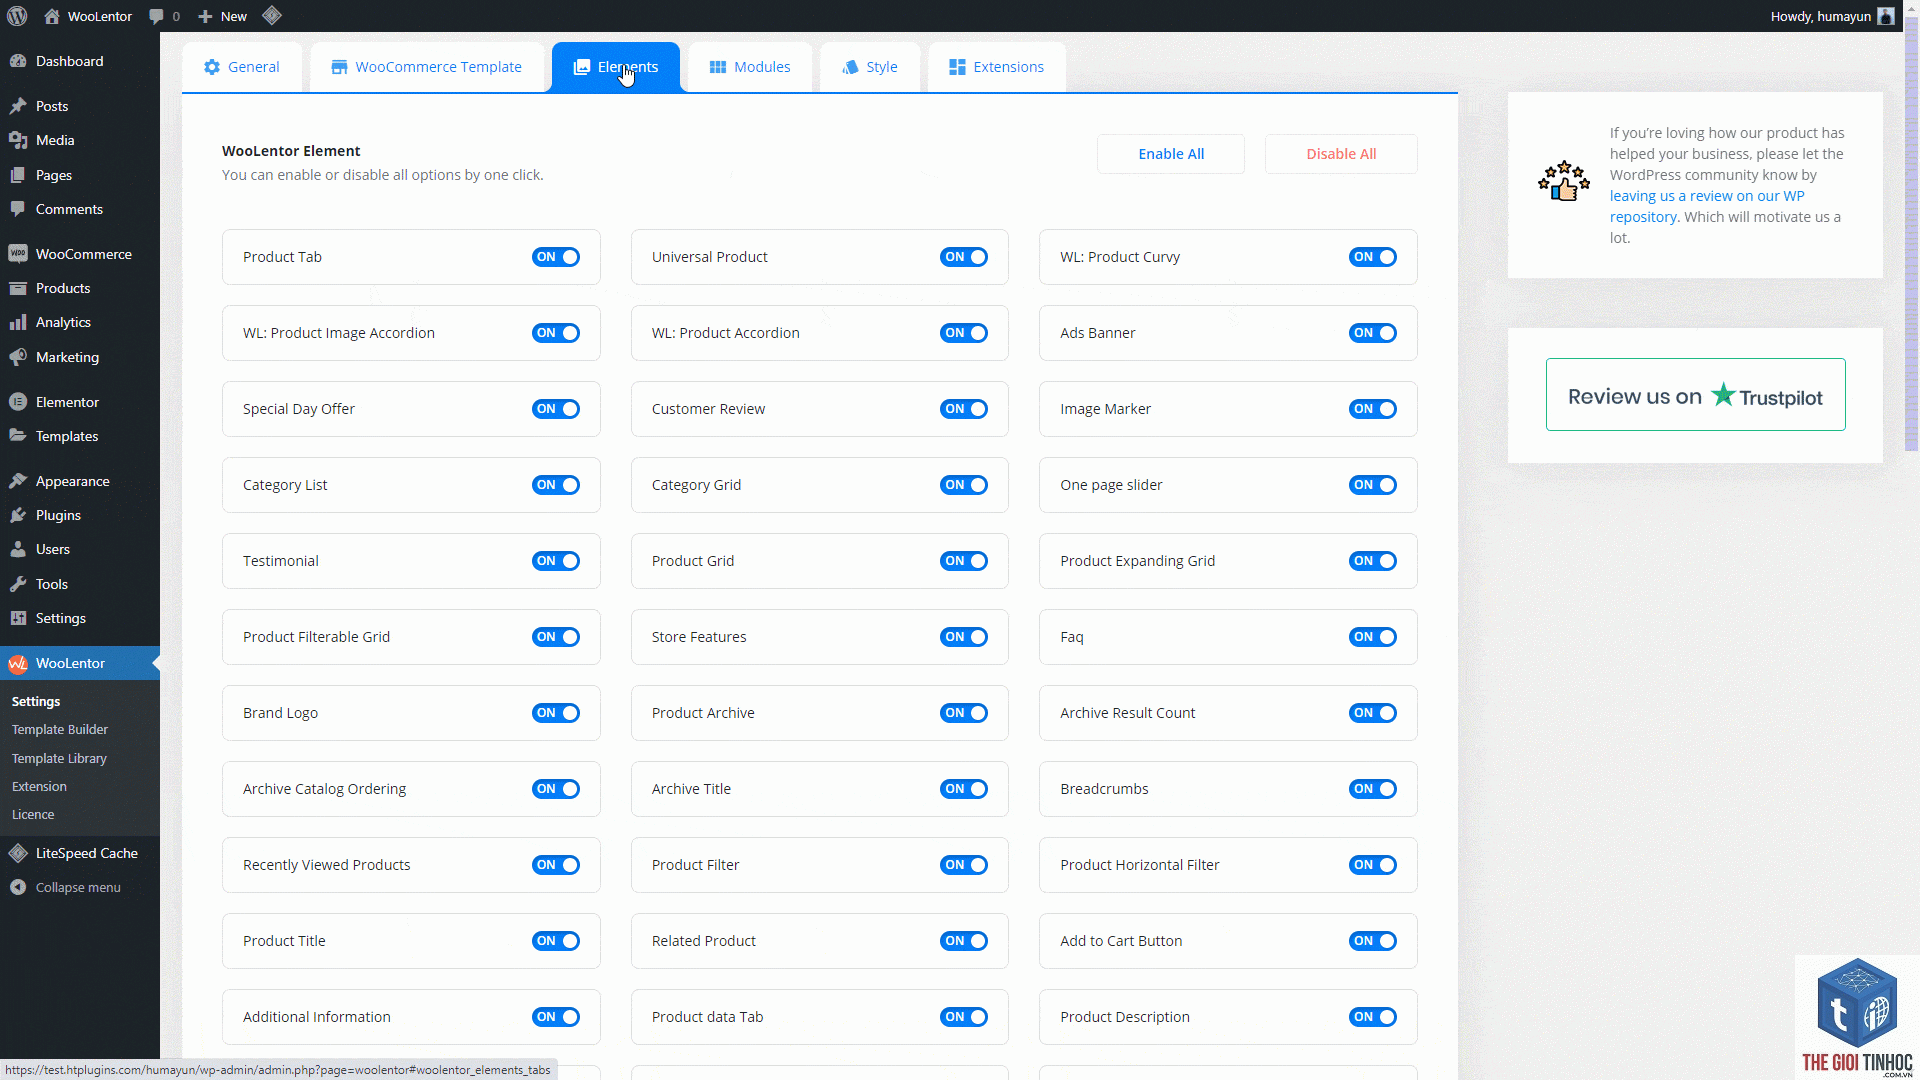Click the Elementor icon in sidebar
The width and height of the screenshot is (1920, 1080).
(18, 402)
